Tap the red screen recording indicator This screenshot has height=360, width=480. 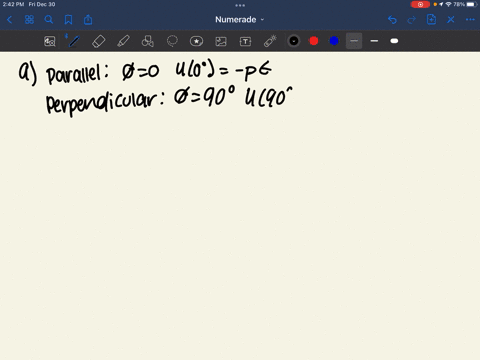(x=420, y=4)
